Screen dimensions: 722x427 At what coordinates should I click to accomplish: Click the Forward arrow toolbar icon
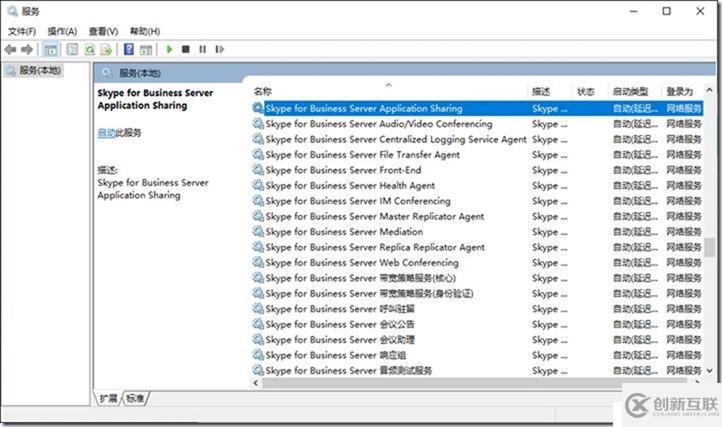click(27, 49)
